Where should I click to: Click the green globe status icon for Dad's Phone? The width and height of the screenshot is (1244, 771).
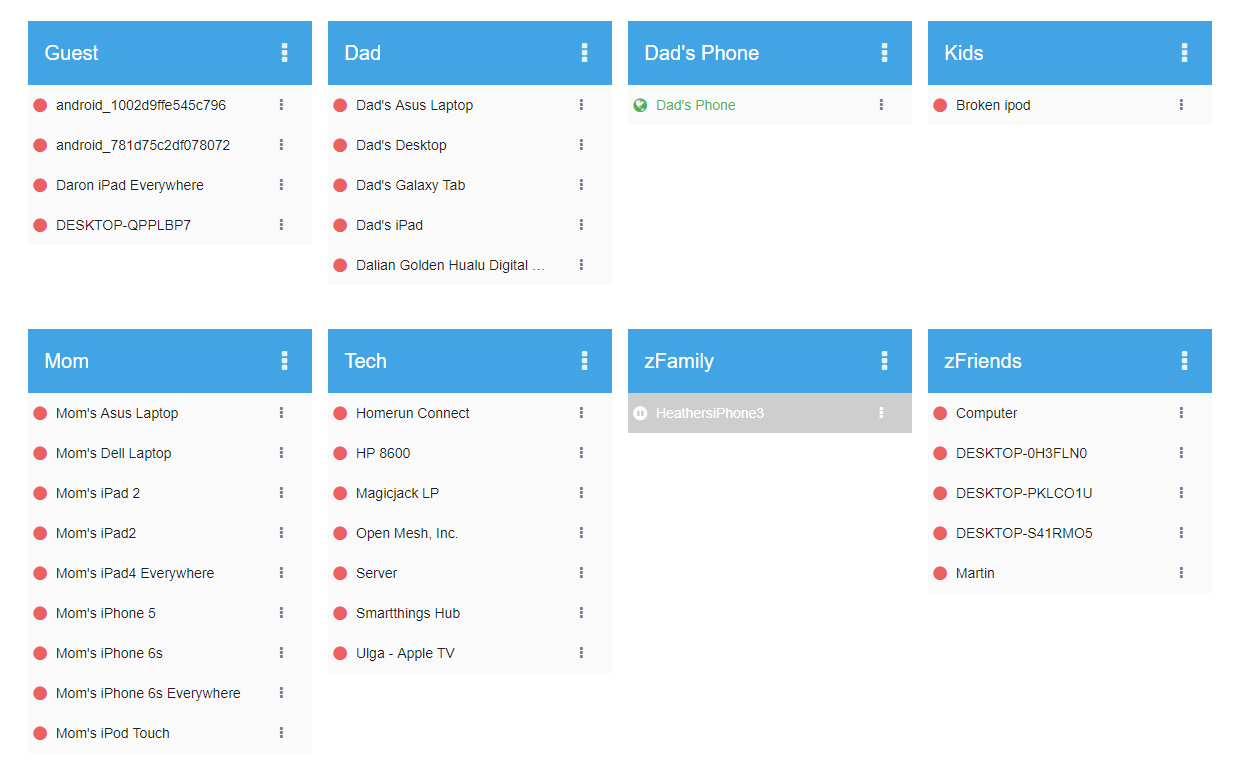click(x=640, y=105)
